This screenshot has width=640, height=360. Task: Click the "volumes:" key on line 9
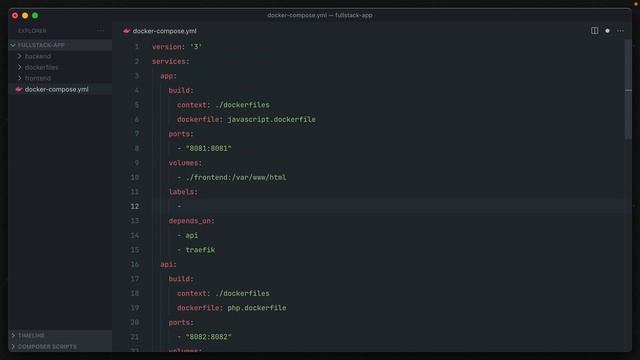click(x=185, y=163)
